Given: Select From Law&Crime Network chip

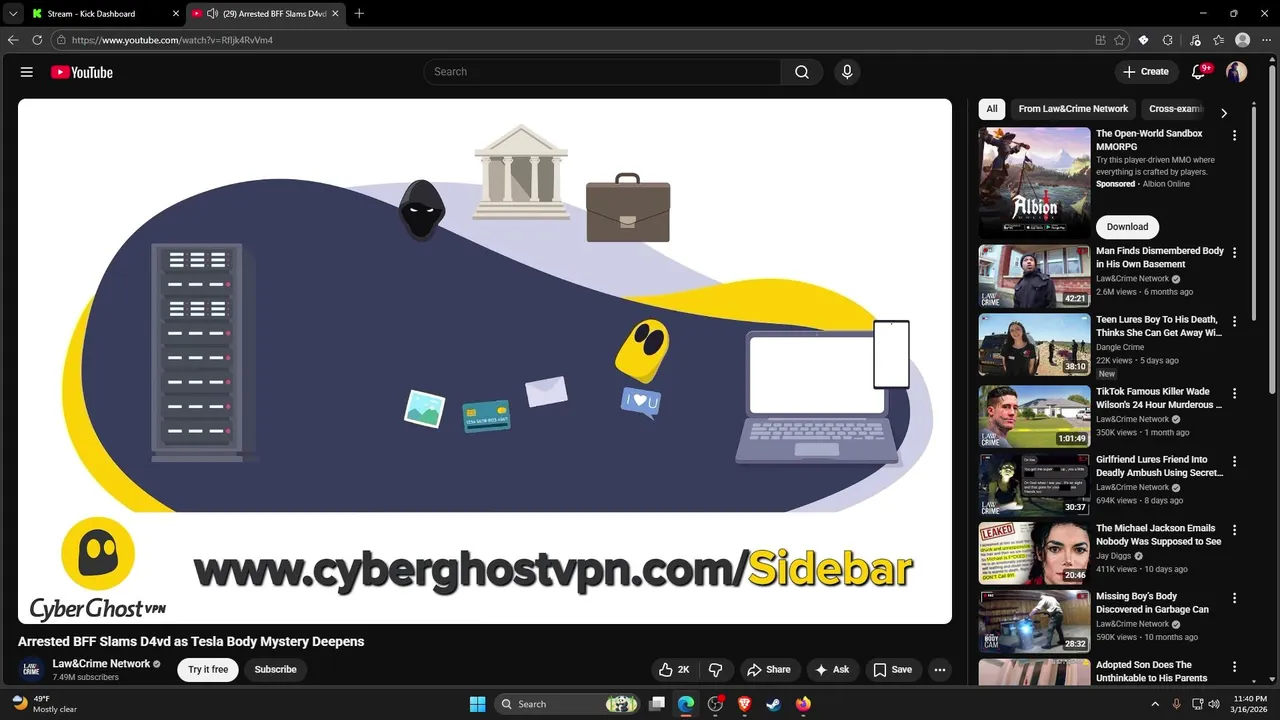Looking at the screenshot, I should click(1073, 109).
